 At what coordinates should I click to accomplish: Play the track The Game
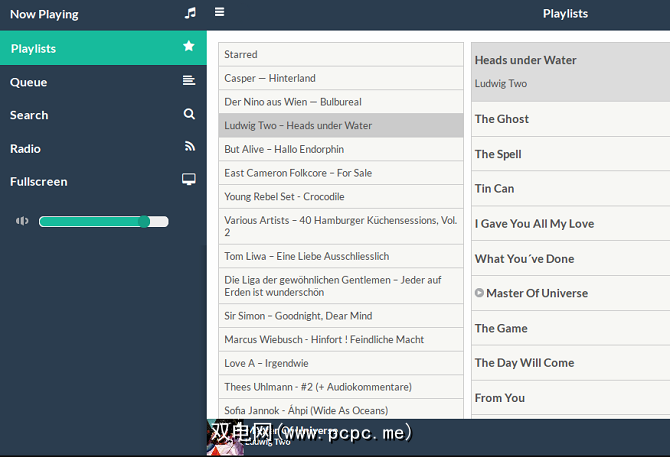[x=571, y=328]
